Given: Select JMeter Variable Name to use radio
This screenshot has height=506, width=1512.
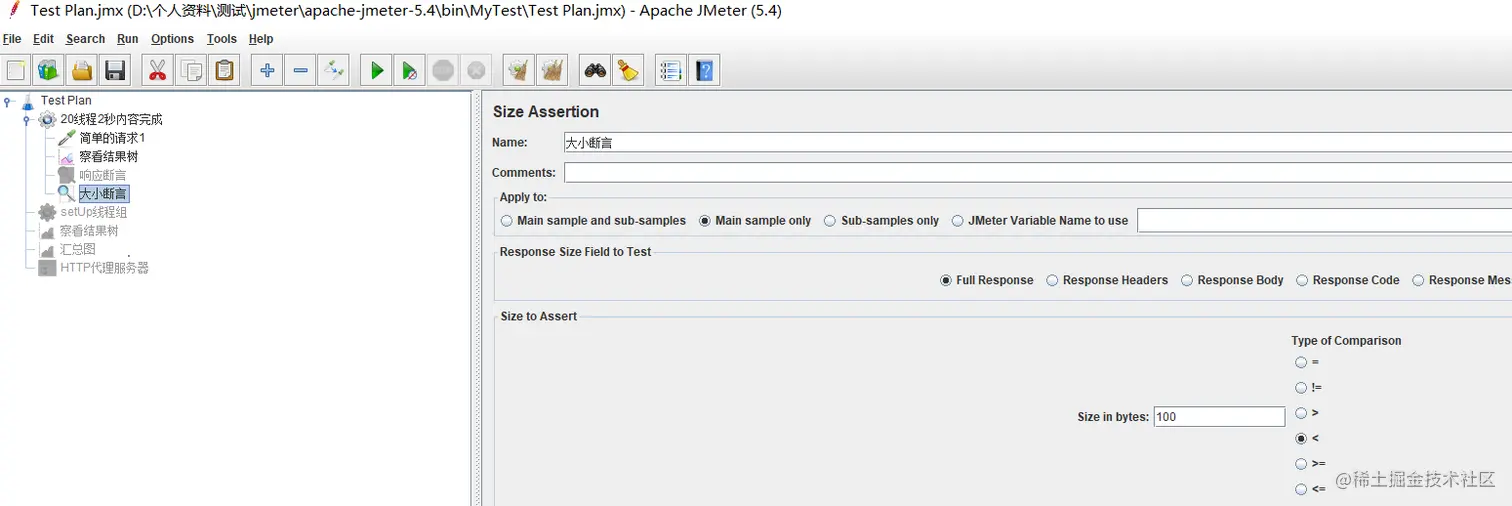Looking at the screenshot, I should click(958, 221).
